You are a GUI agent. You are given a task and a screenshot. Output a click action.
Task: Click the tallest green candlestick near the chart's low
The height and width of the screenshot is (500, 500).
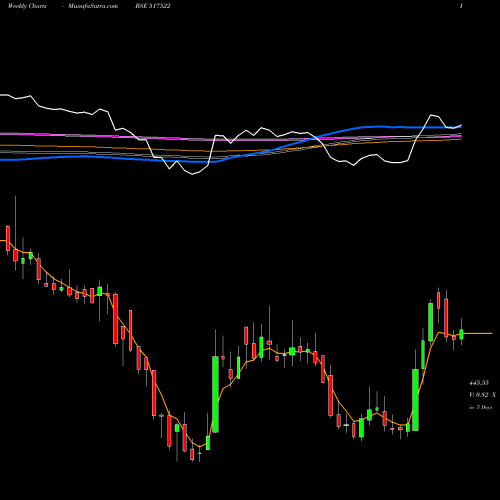[x=215, y=394]
